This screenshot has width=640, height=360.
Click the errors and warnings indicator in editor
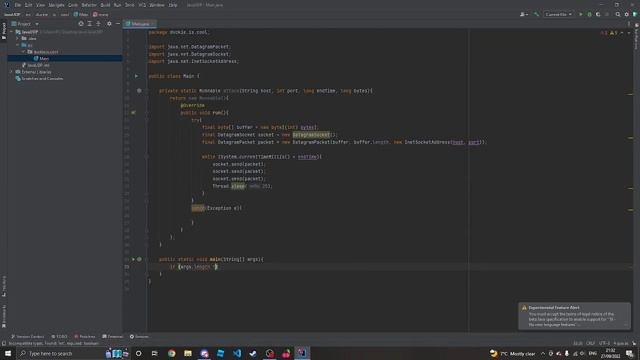point(609,33)
